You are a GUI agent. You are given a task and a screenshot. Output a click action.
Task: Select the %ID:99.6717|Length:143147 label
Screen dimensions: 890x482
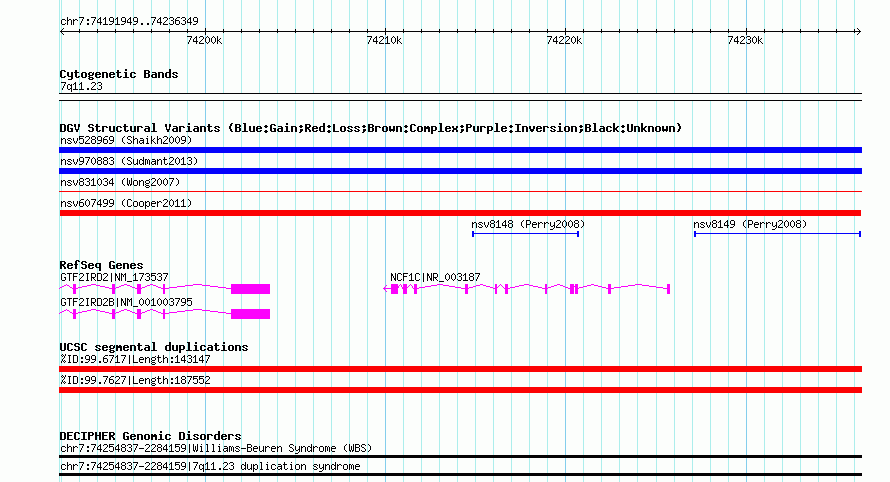click(135, 359)
